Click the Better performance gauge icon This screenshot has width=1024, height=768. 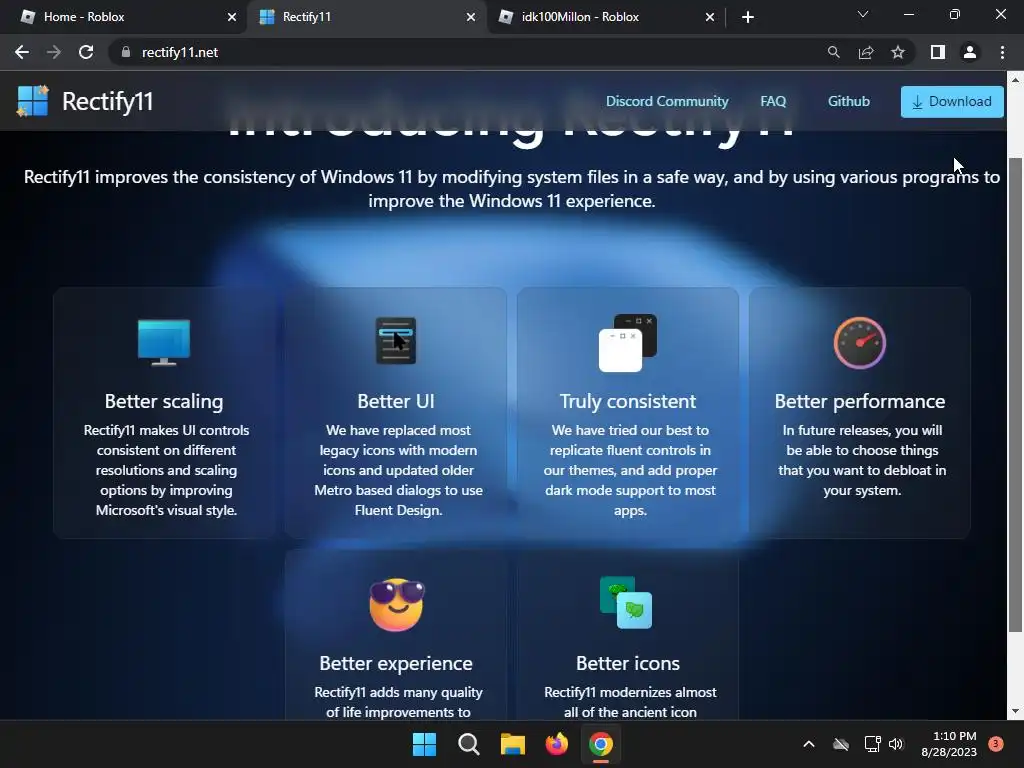(x=859, y=343)
